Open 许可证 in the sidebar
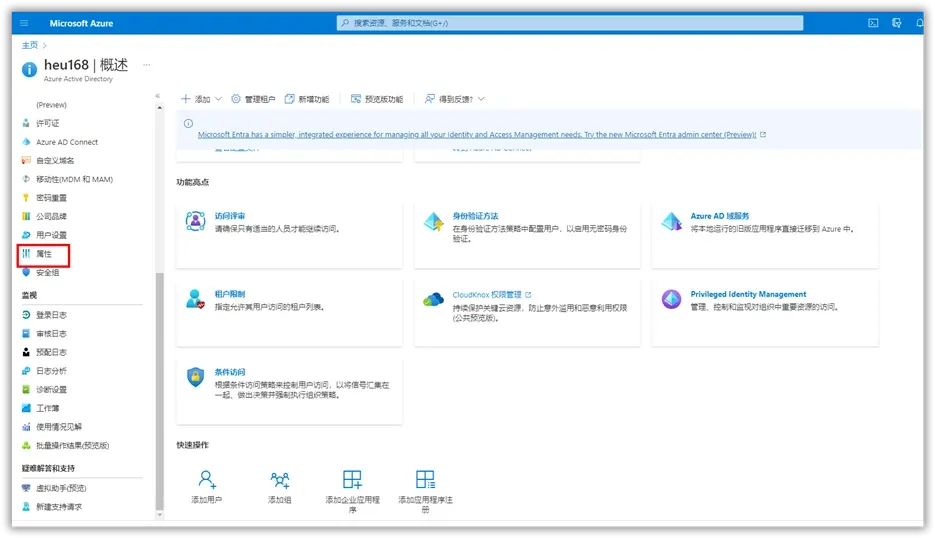 (48, 123)
